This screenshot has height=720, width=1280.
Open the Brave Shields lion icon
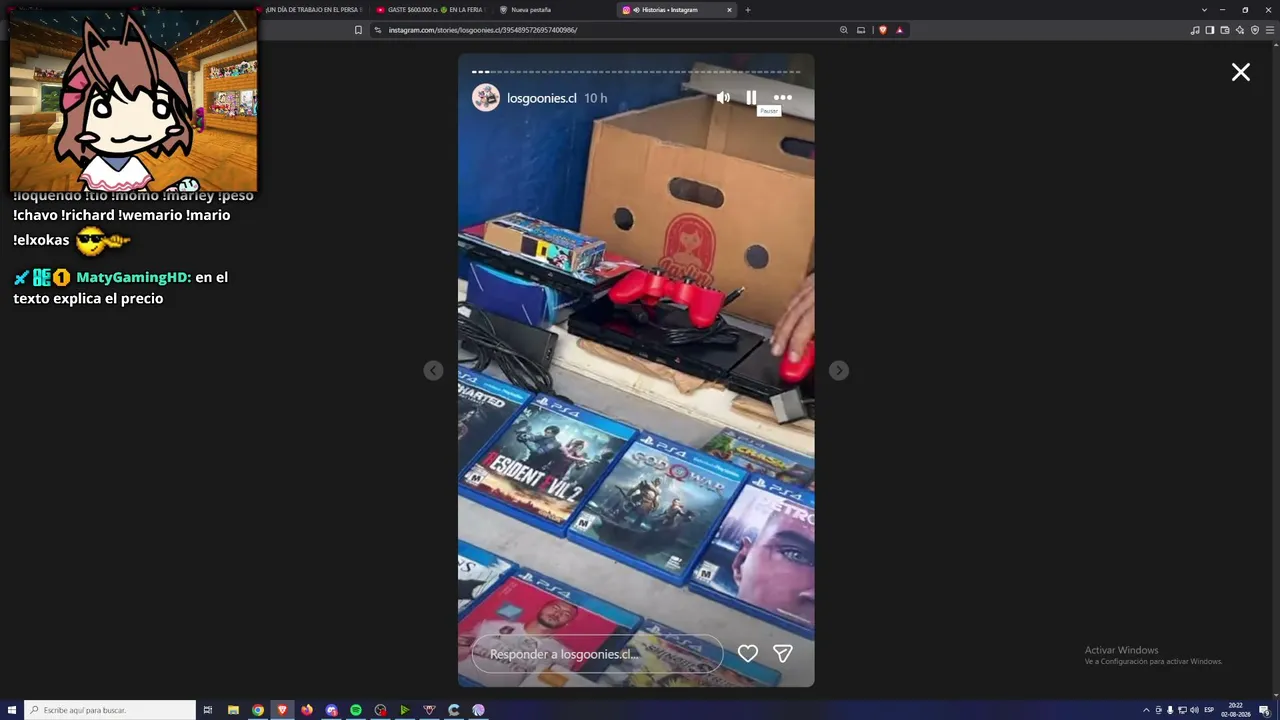point(883,30)
